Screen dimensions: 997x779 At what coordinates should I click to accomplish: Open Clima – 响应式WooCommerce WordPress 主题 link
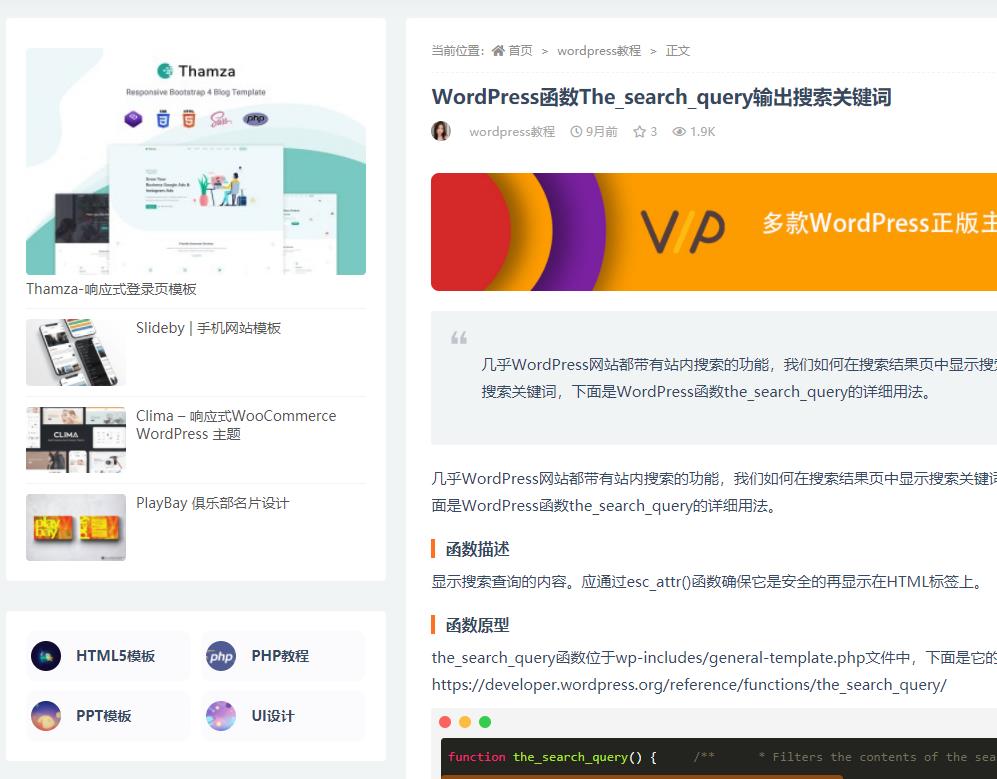pyautogui.click(x=236, y=425)
